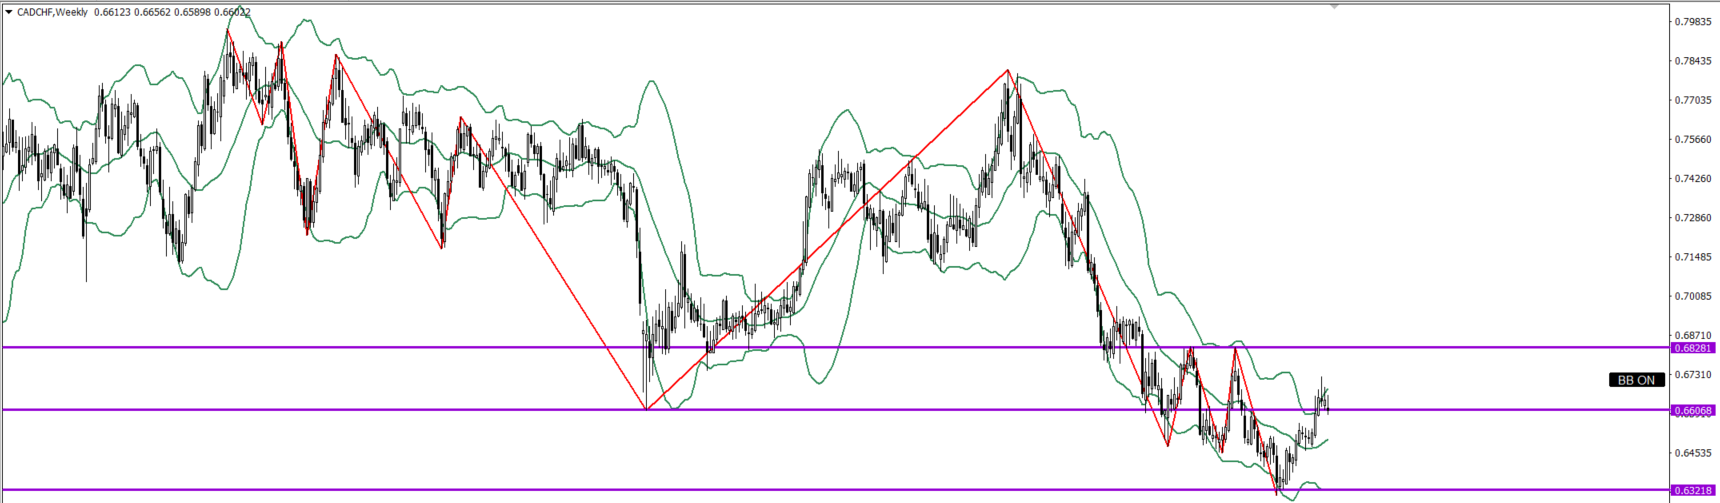Click the 0.67310 price beside BB ON

[1693, 375]
